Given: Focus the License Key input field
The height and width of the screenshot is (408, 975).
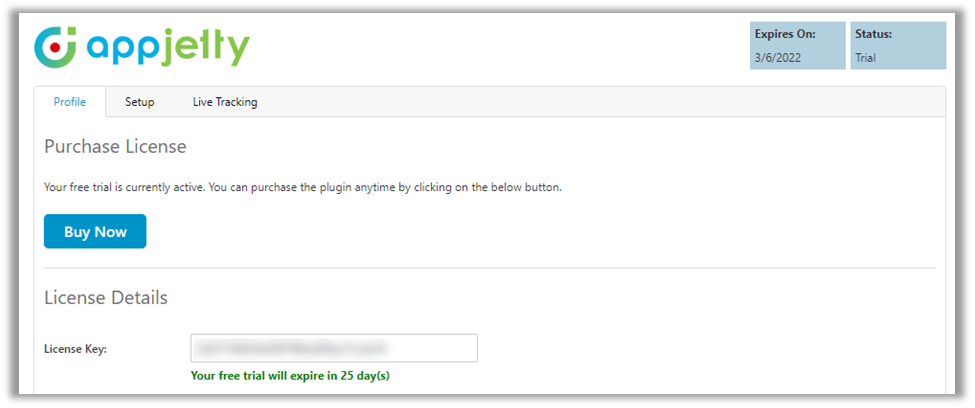Looking at the screenshot, I should 334,348.
